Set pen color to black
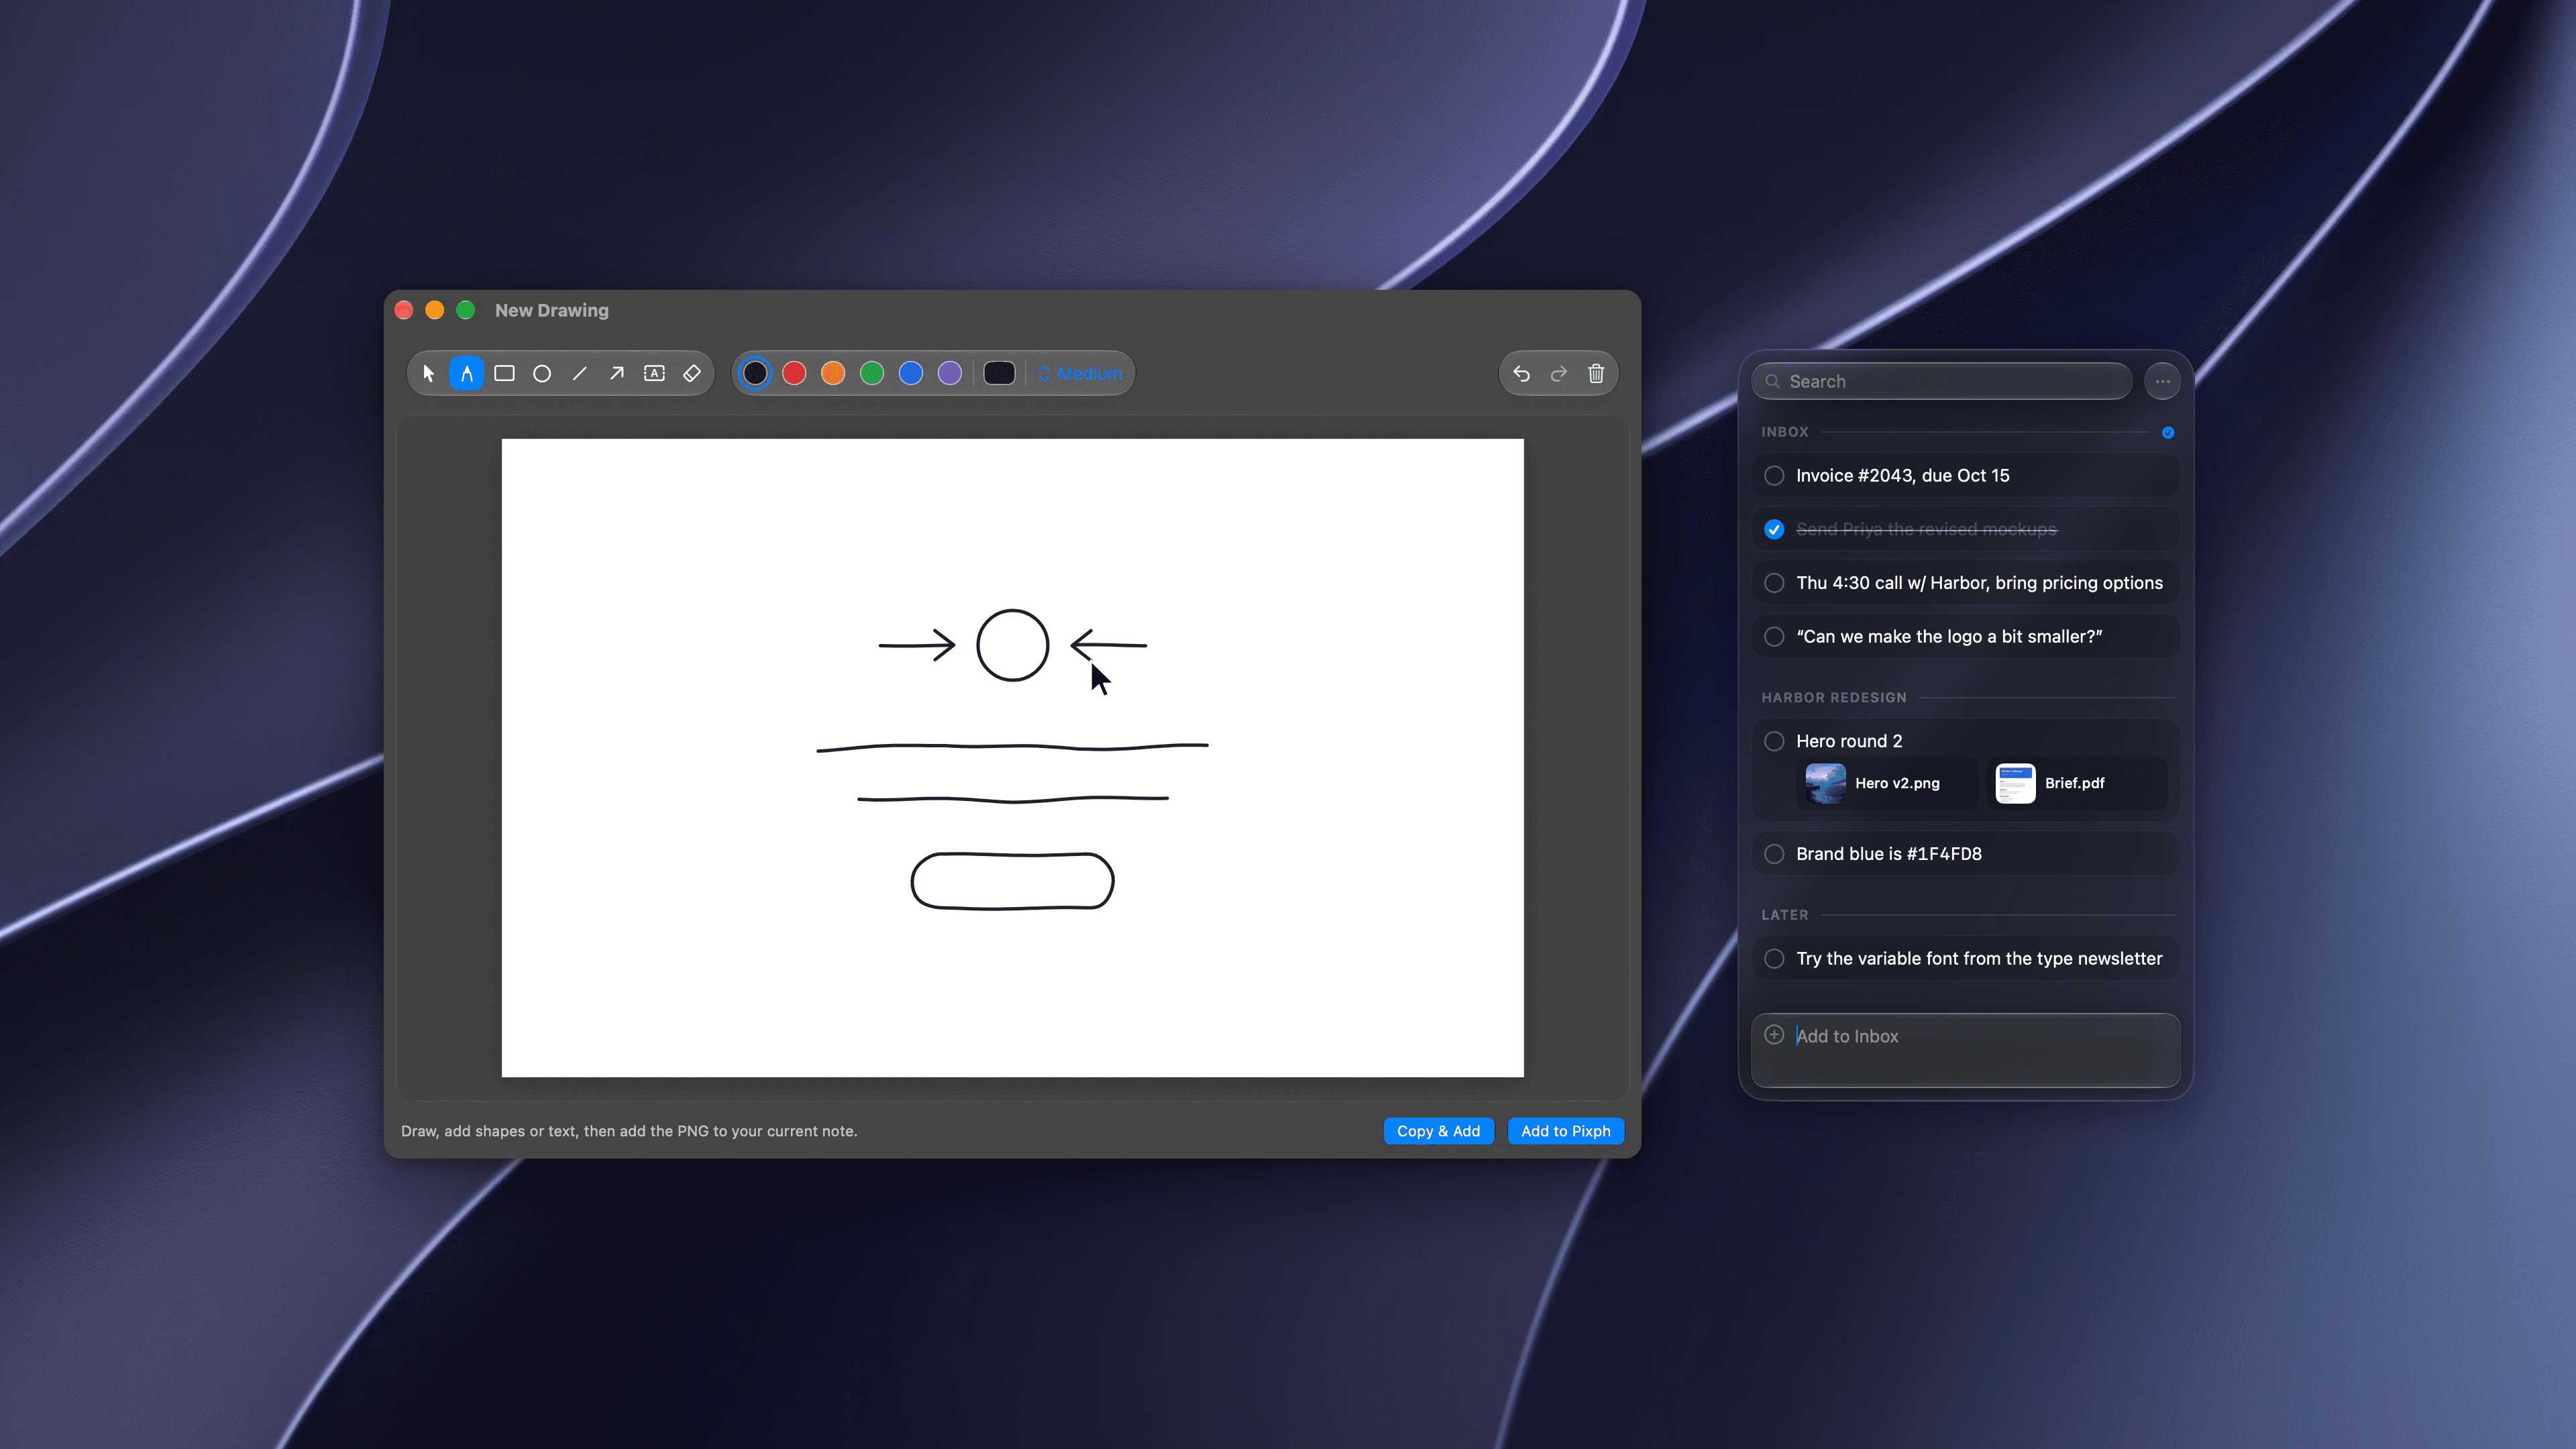This screenshot has height=1449, width=2576. tap(755, 373)
